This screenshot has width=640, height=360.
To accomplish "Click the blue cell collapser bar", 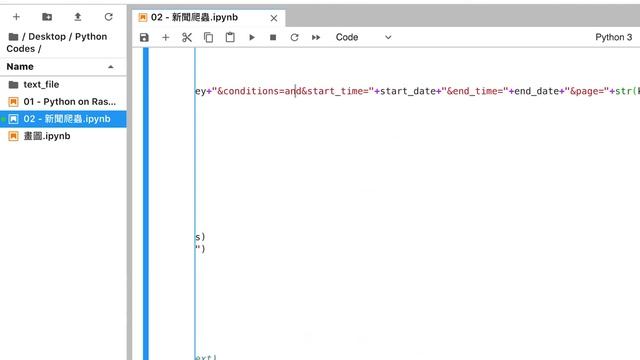I will coord(146,203).
